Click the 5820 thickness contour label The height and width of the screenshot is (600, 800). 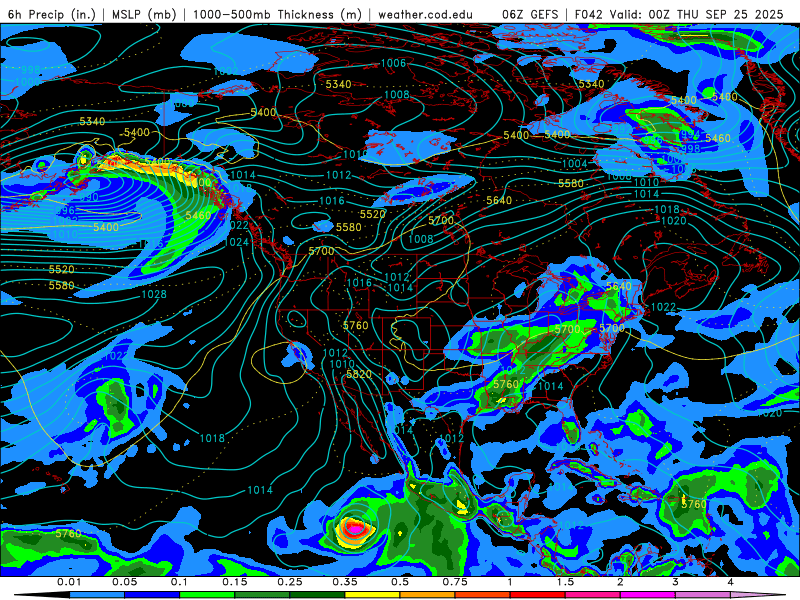(x=359, y=374)
